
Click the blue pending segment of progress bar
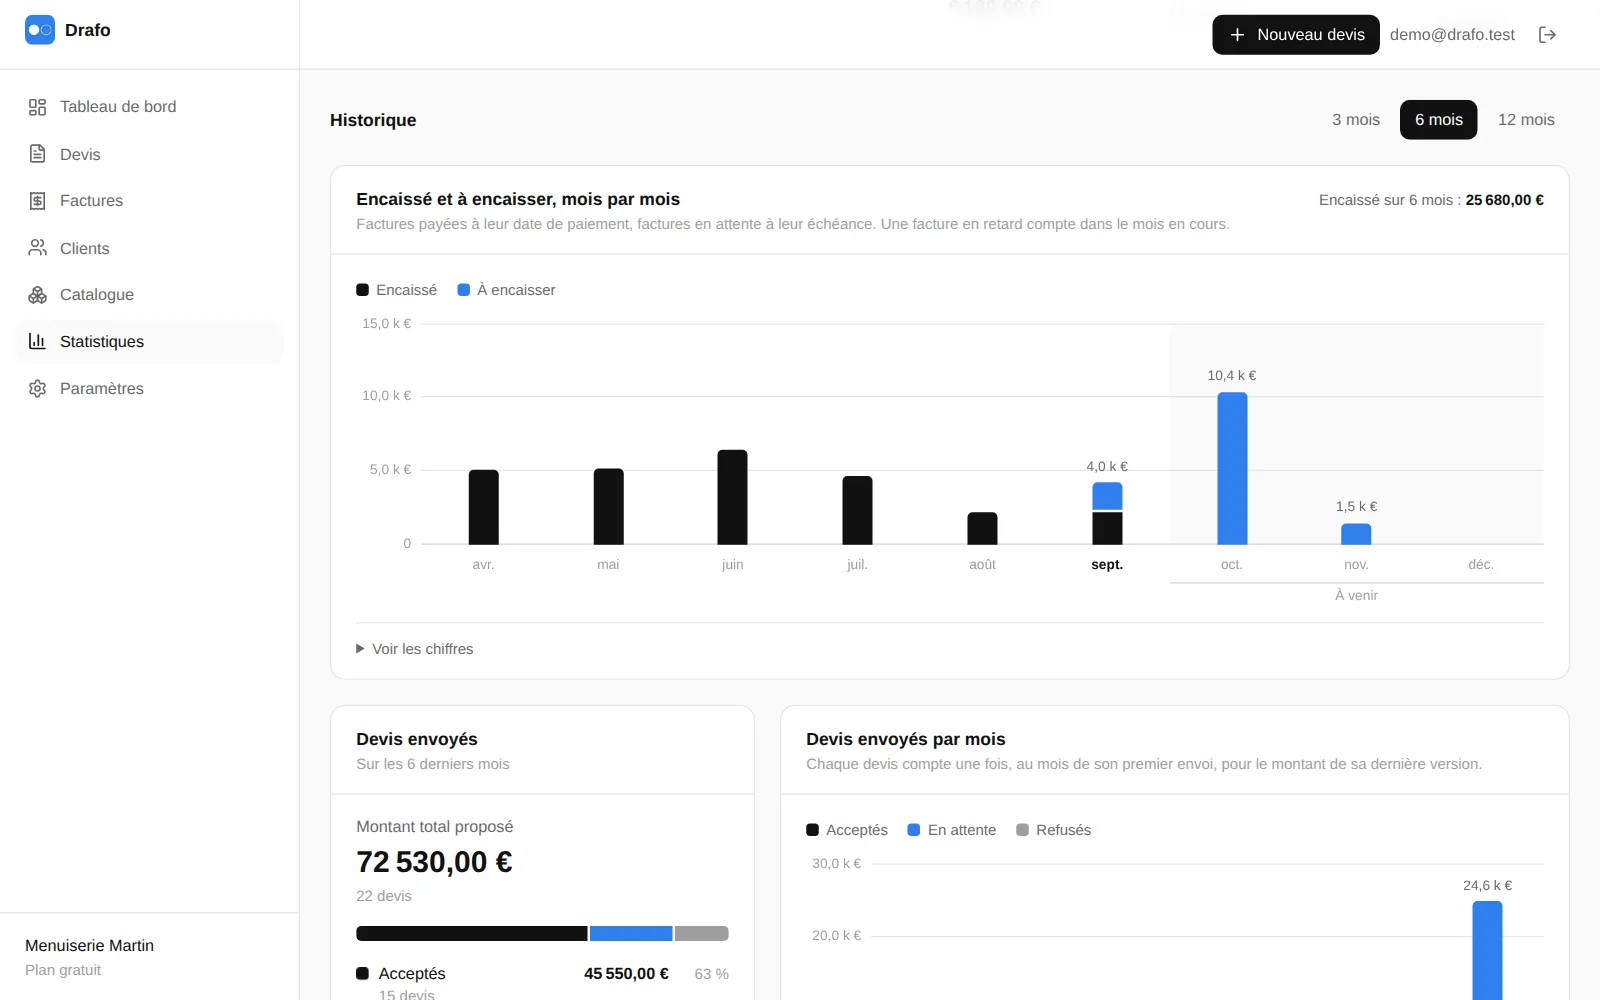point(631,933)
